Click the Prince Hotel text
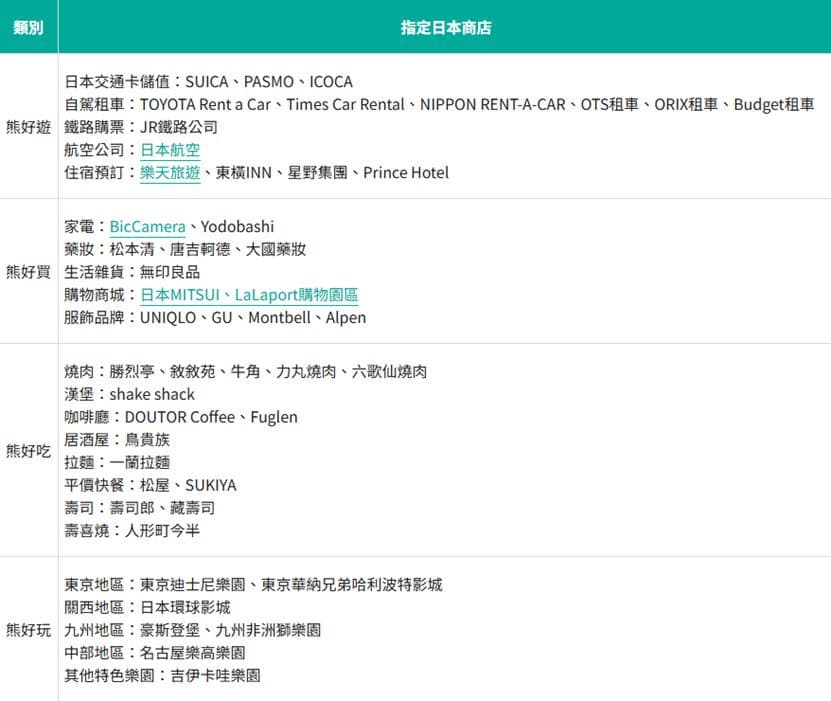Viewport: 831px width, 701px height. click(406, 173)
